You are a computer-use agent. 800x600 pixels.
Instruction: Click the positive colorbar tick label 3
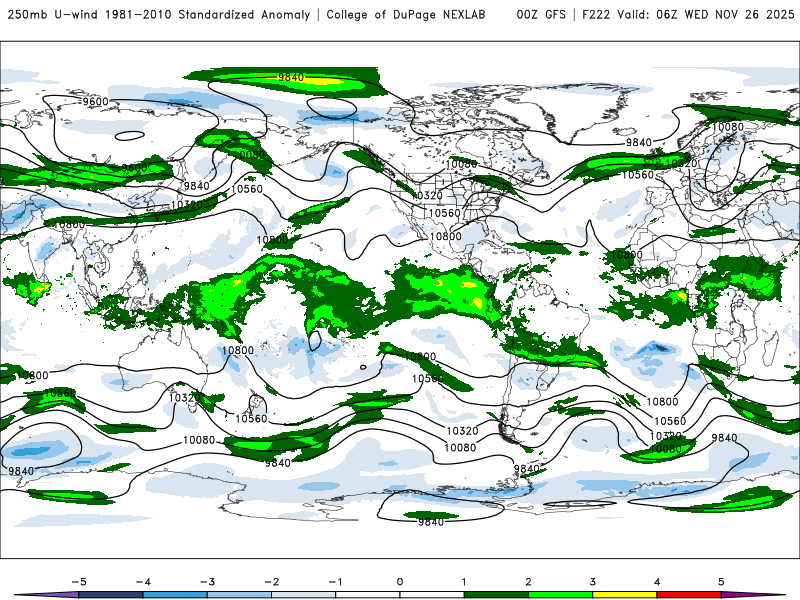[592, 582]
